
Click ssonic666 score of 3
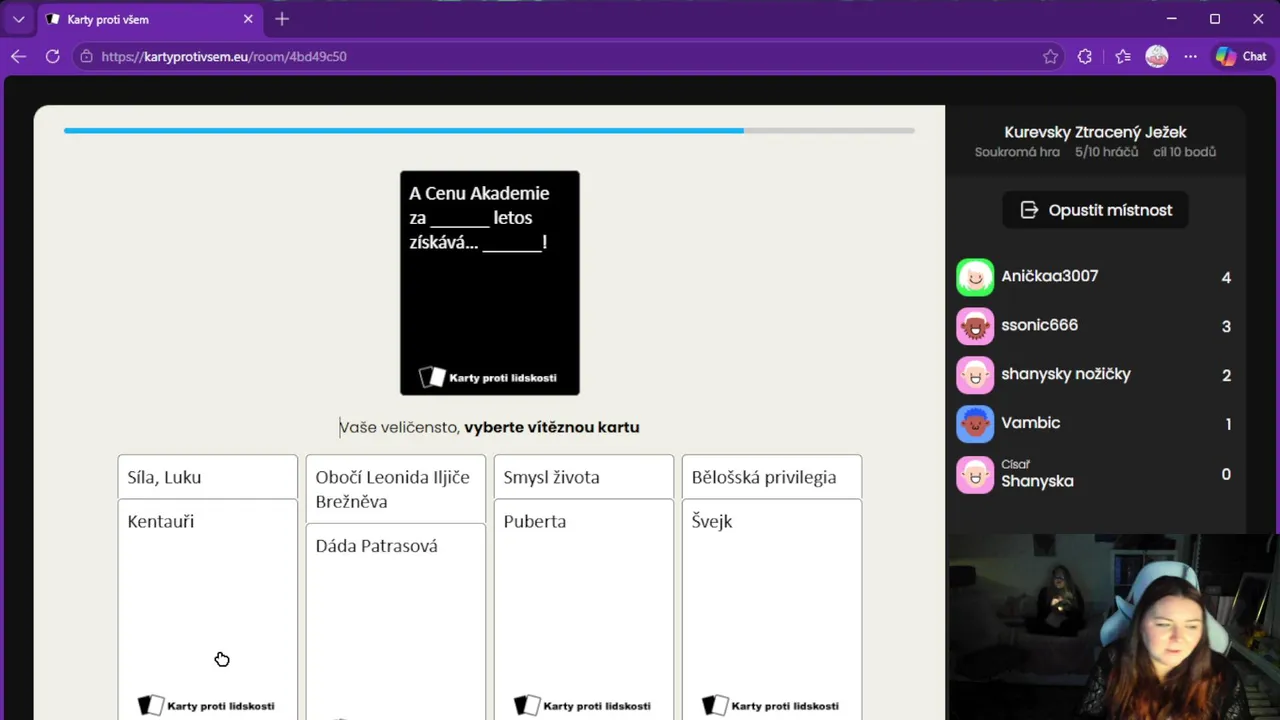[1226, 327]
